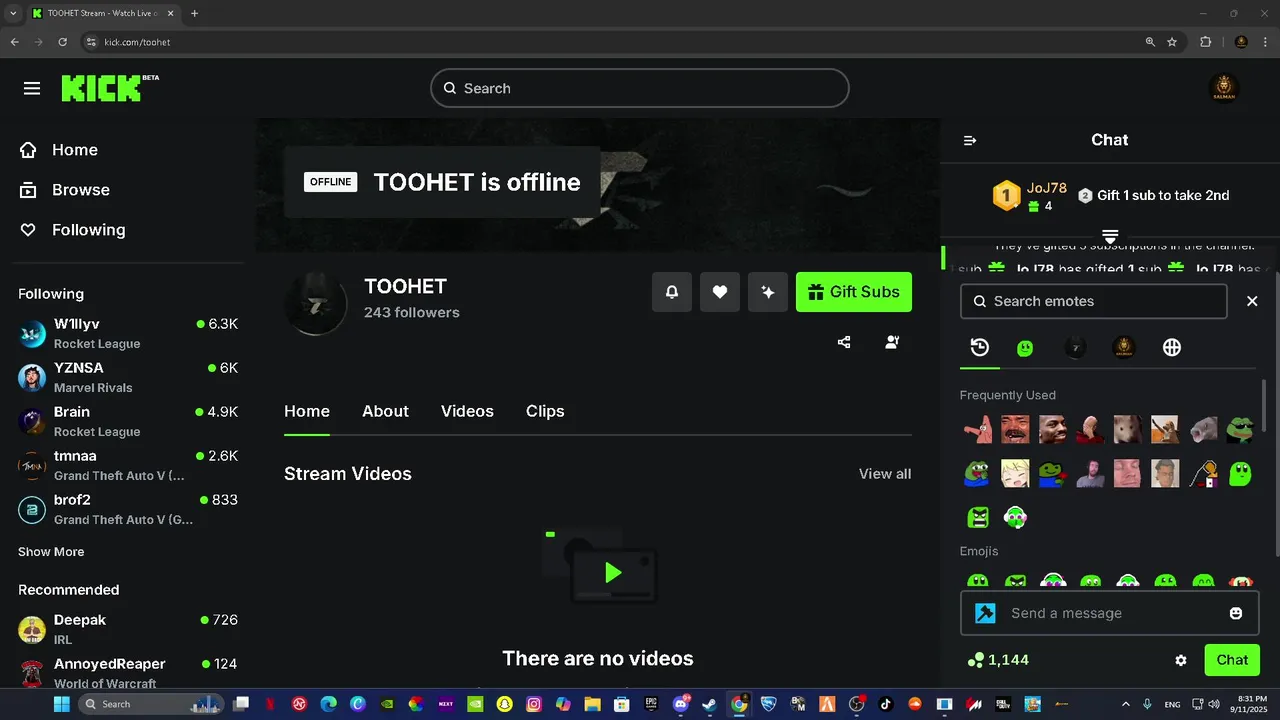Open recently used emotes tab

[x=980, y=347]
